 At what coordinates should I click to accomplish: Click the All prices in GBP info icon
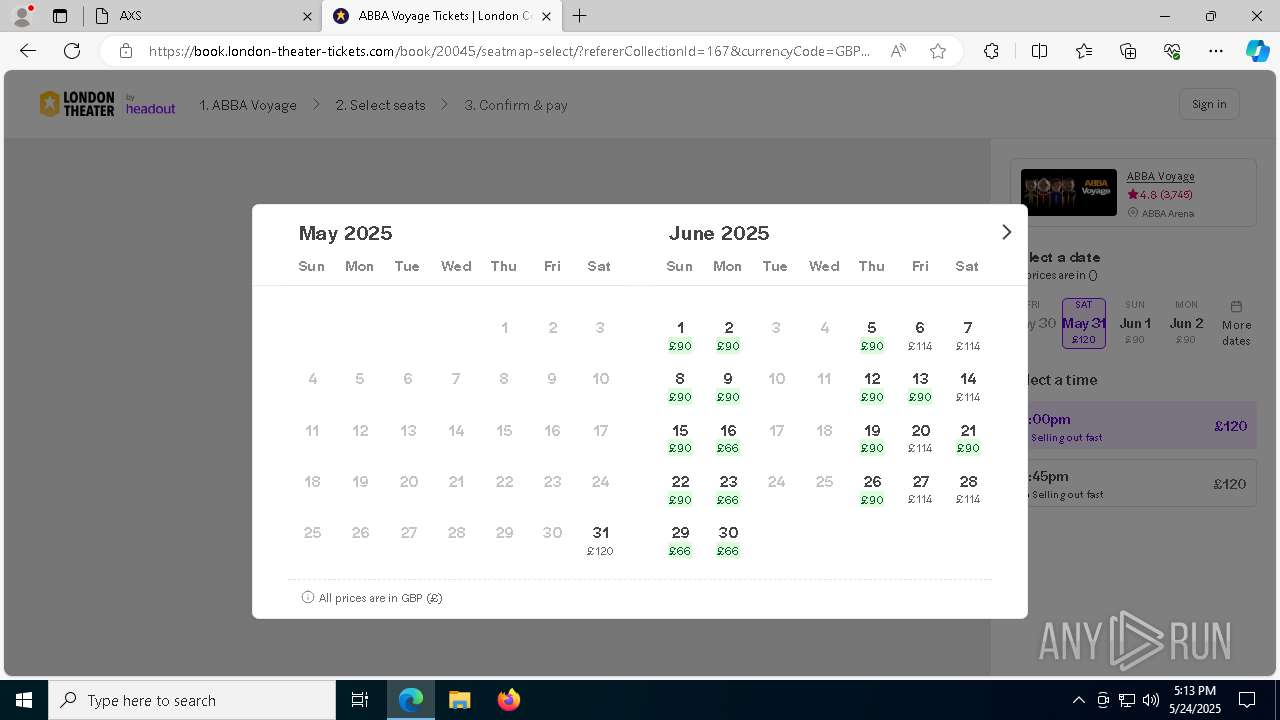[308, 597]
